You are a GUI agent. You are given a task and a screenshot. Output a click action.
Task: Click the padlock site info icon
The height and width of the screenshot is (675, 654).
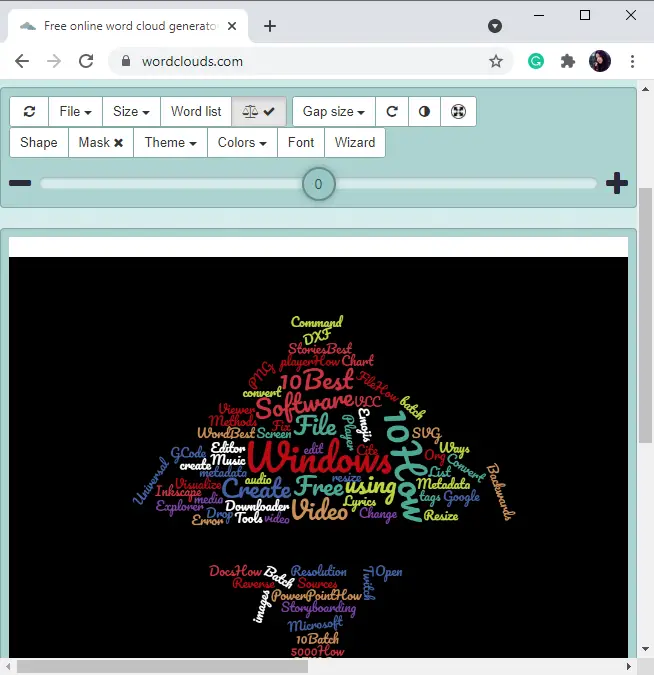[x=126, y=61]
